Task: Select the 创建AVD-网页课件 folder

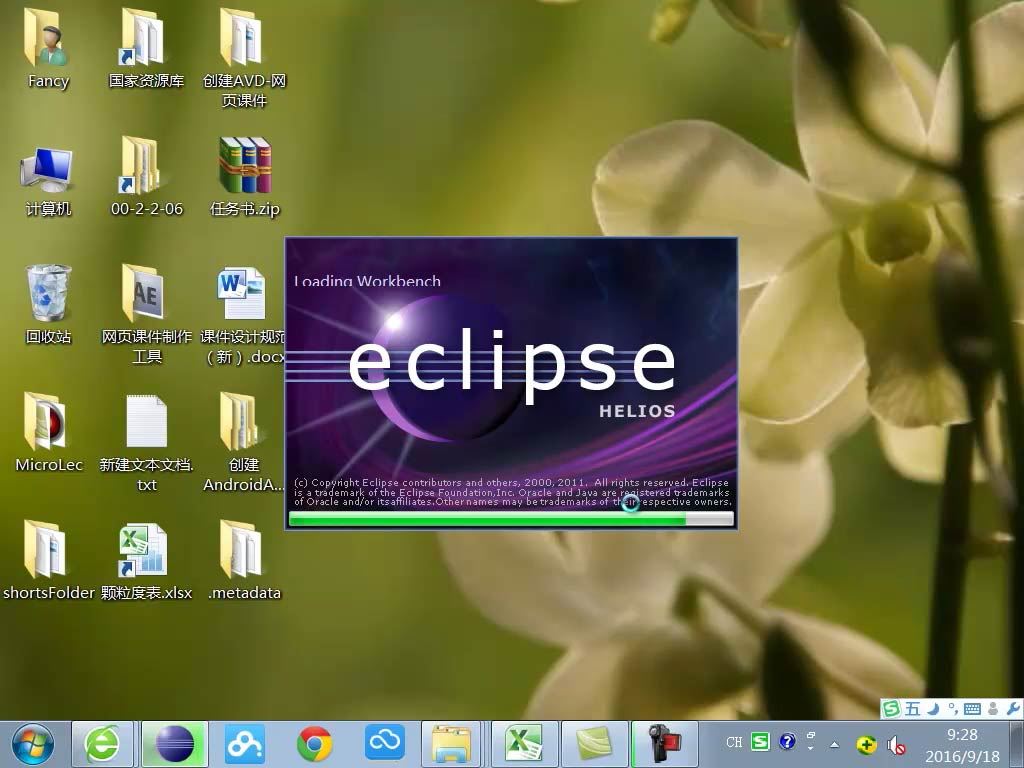Action: [244, 57]
